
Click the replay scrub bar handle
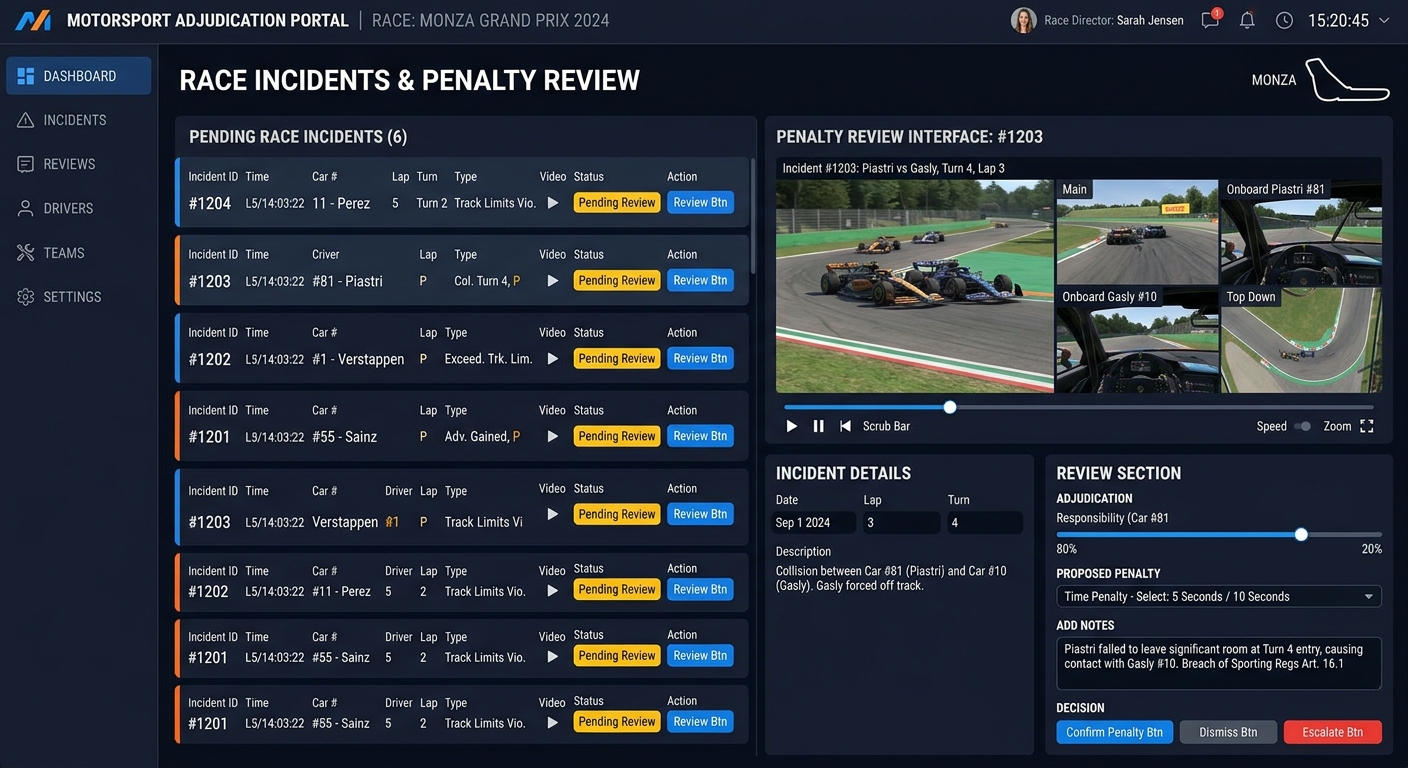[950, 407]
